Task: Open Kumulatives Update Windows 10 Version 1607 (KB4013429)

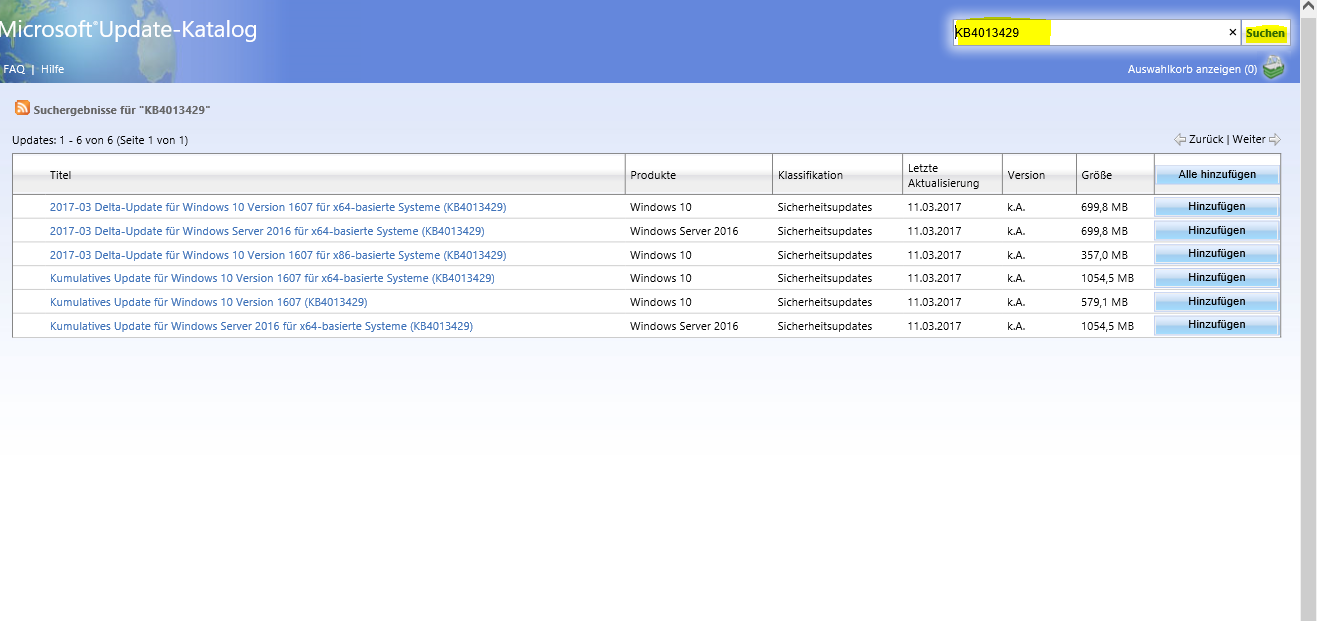Action: (x=209, y=302)
